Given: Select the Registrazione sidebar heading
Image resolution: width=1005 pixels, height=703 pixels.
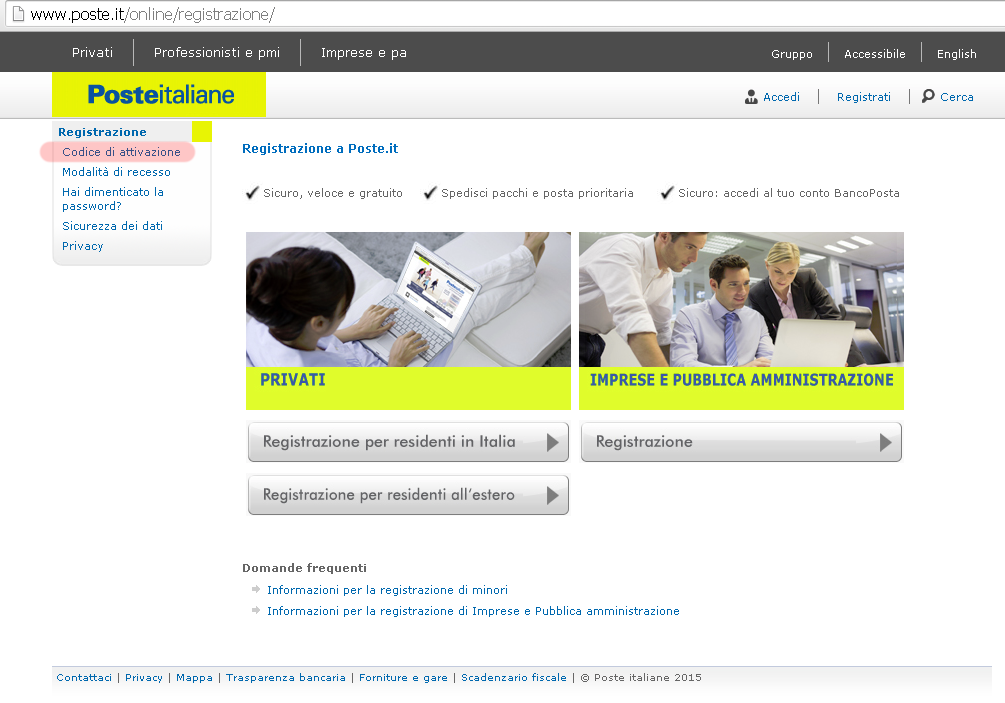Looking at the screenshot, I should [103, 132].
